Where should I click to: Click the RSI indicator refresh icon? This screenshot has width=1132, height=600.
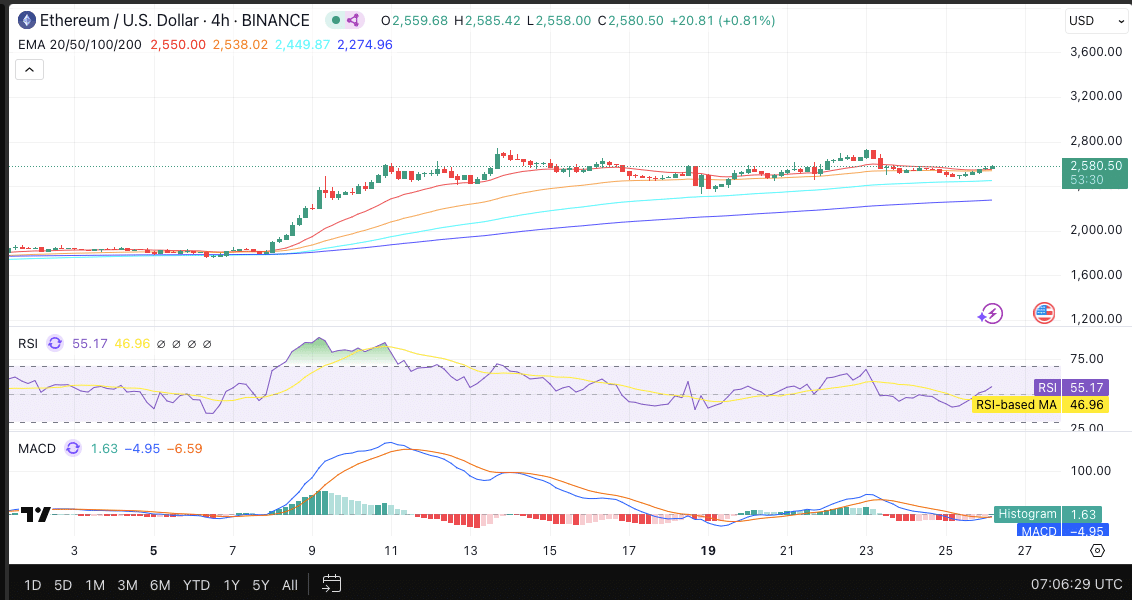click(55, 344)
